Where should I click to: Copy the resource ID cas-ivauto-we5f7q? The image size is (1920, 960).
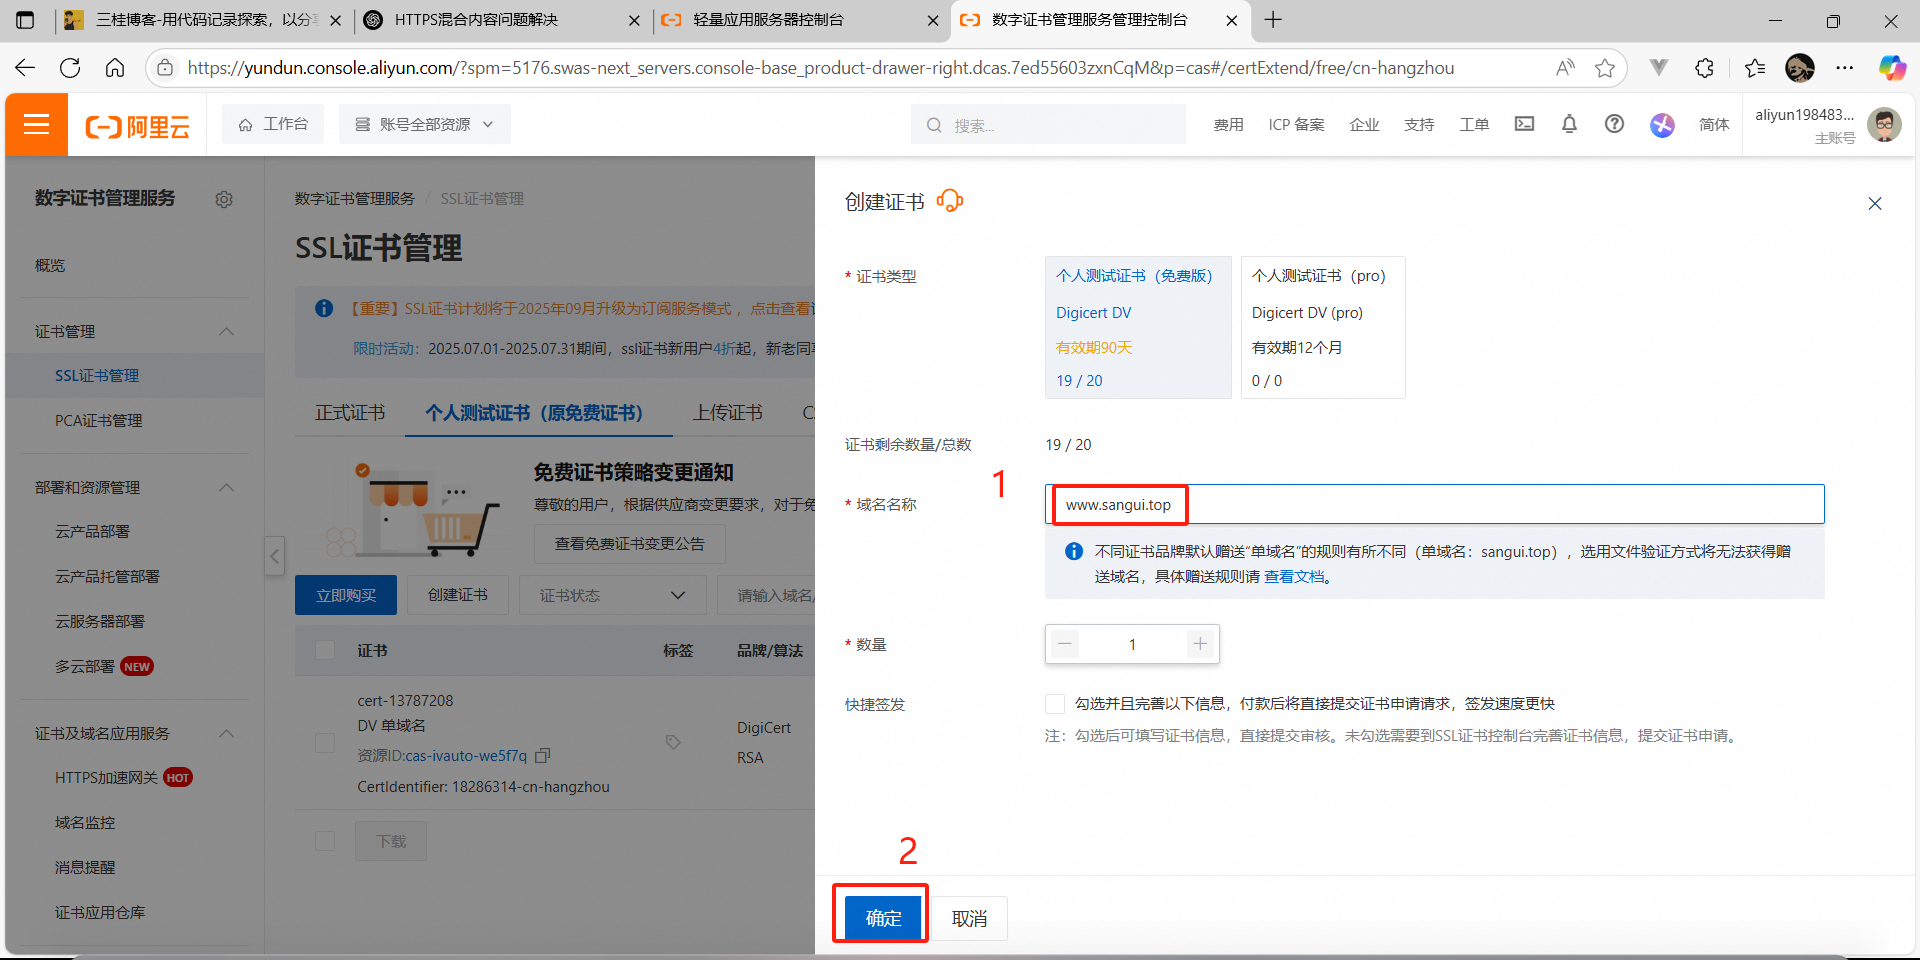543,756
